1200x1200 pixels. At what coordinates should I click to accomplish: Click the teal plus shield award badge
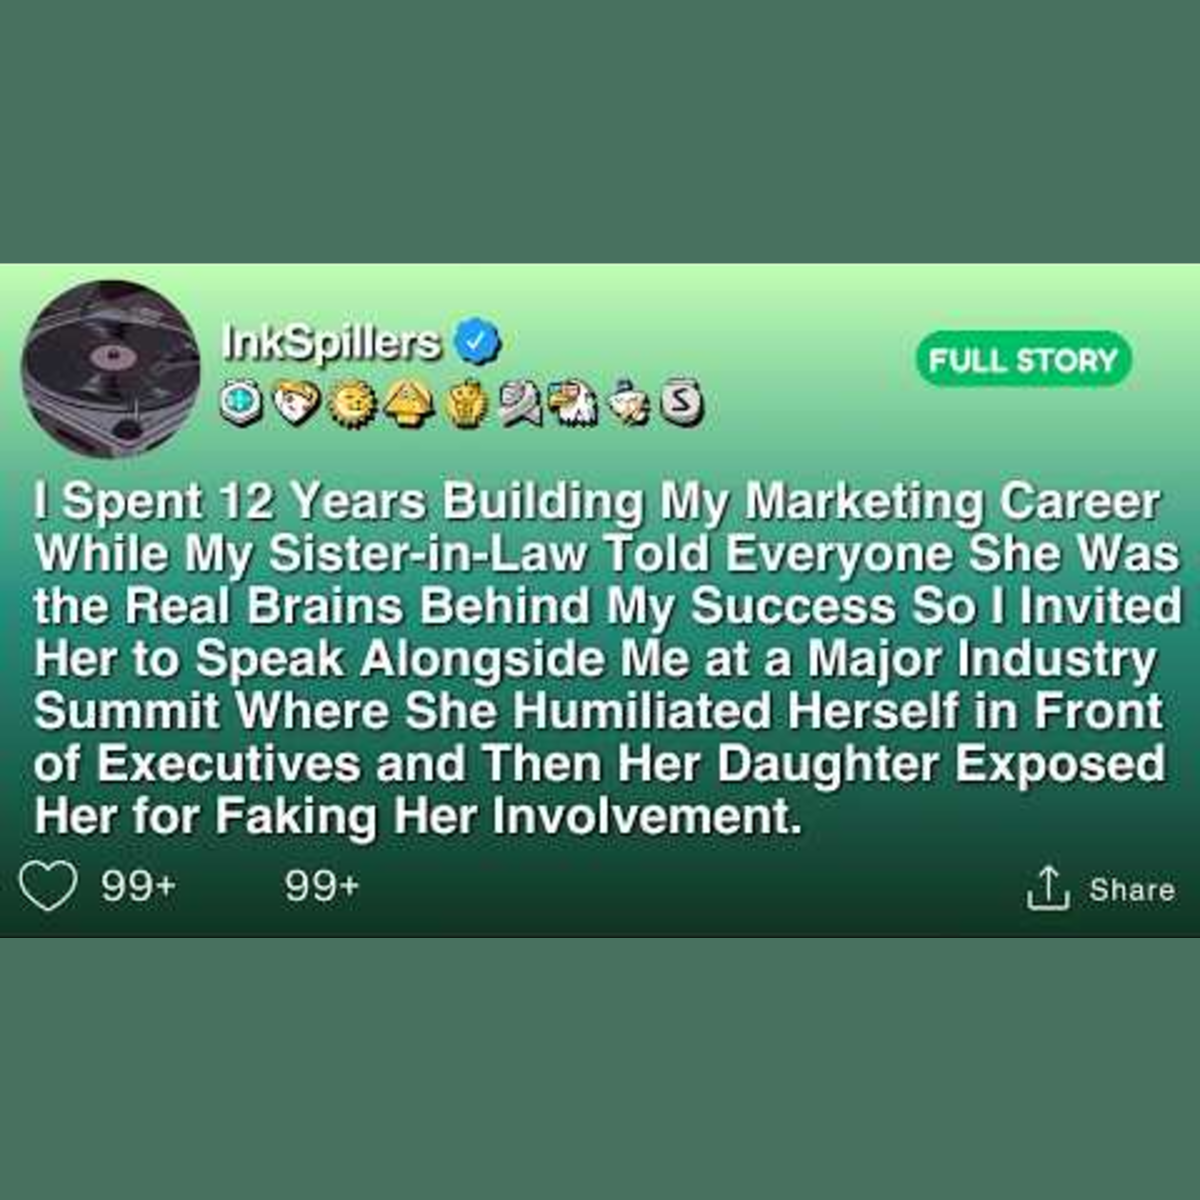point(240,404)
